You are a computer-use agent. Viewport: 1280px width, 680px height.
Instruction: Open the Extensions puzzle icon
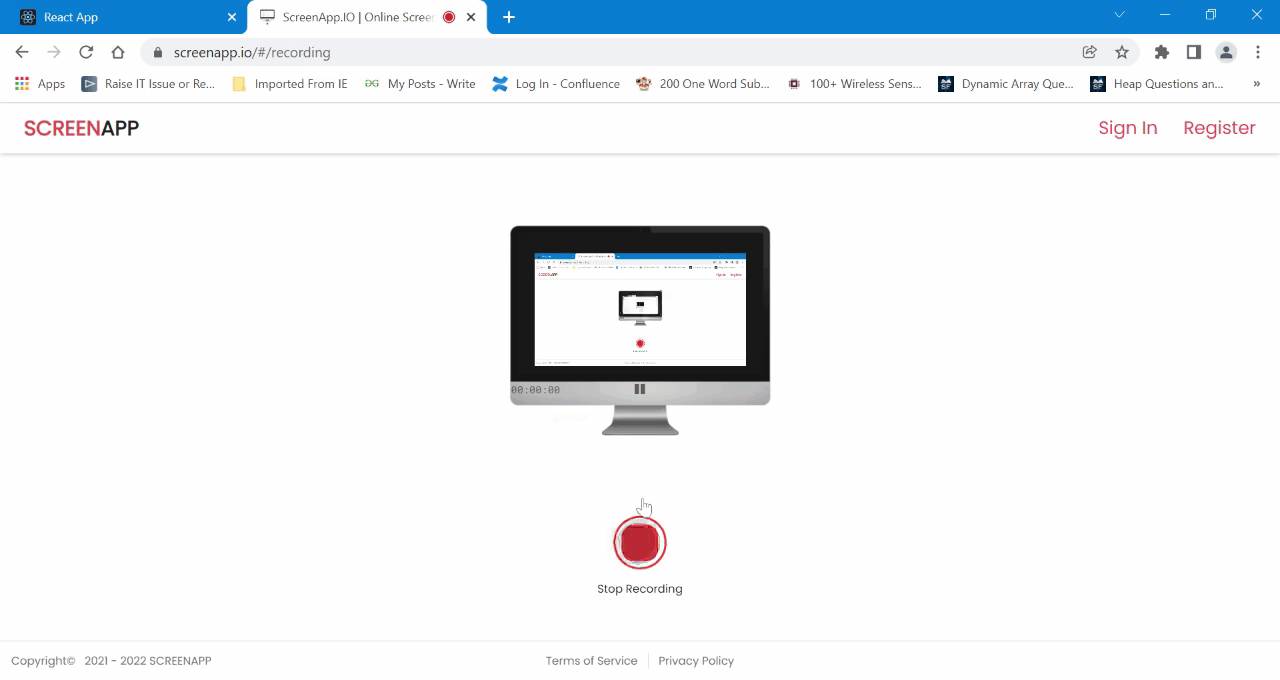pos(1162,52)
